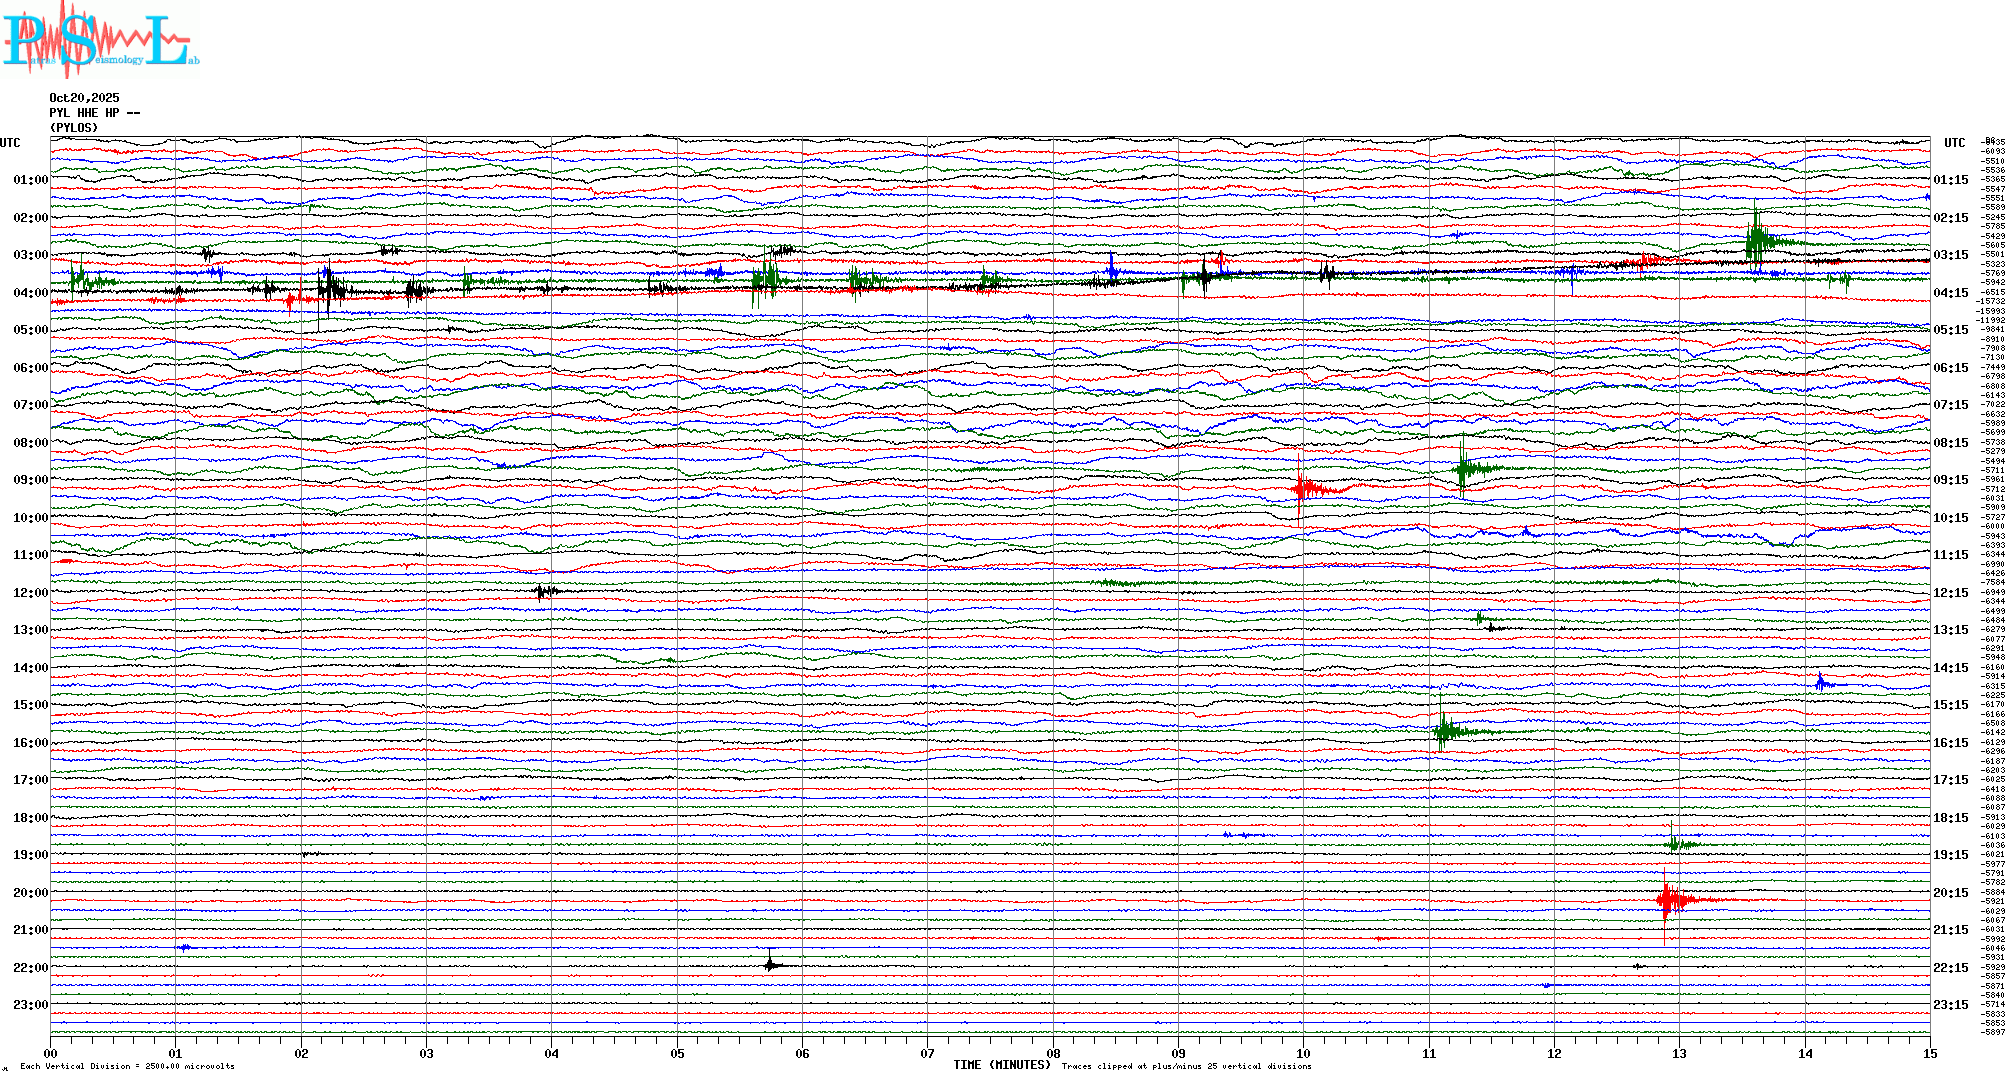Click the 23:00 hour label on left axis
2010x1080 pixels.
pyautogui.click(x=30, y=1005)
